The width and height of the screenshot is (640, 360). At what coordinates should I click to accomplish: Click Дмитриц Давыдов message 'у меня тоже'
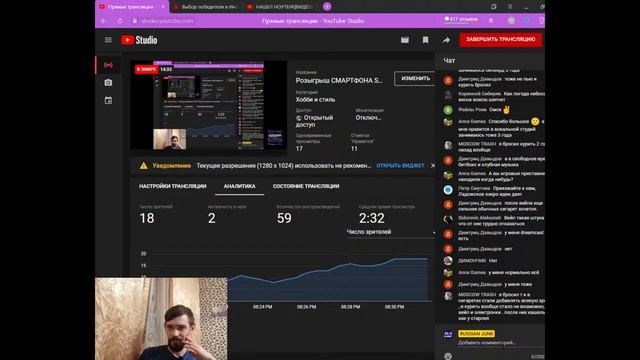(495, 284)
